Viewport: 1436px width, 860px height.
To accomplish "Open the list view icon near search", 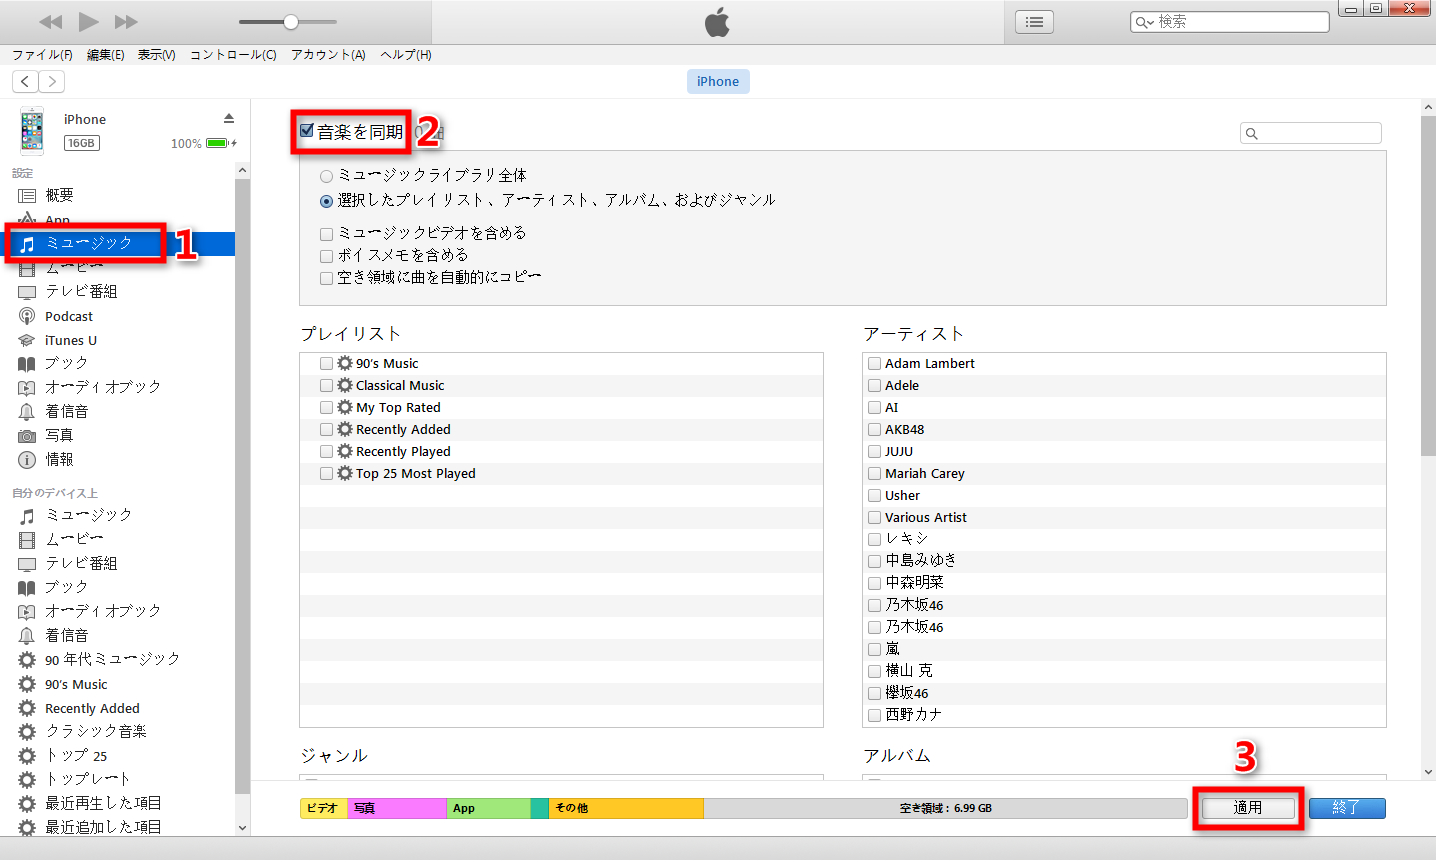I will coord(1034,22).
